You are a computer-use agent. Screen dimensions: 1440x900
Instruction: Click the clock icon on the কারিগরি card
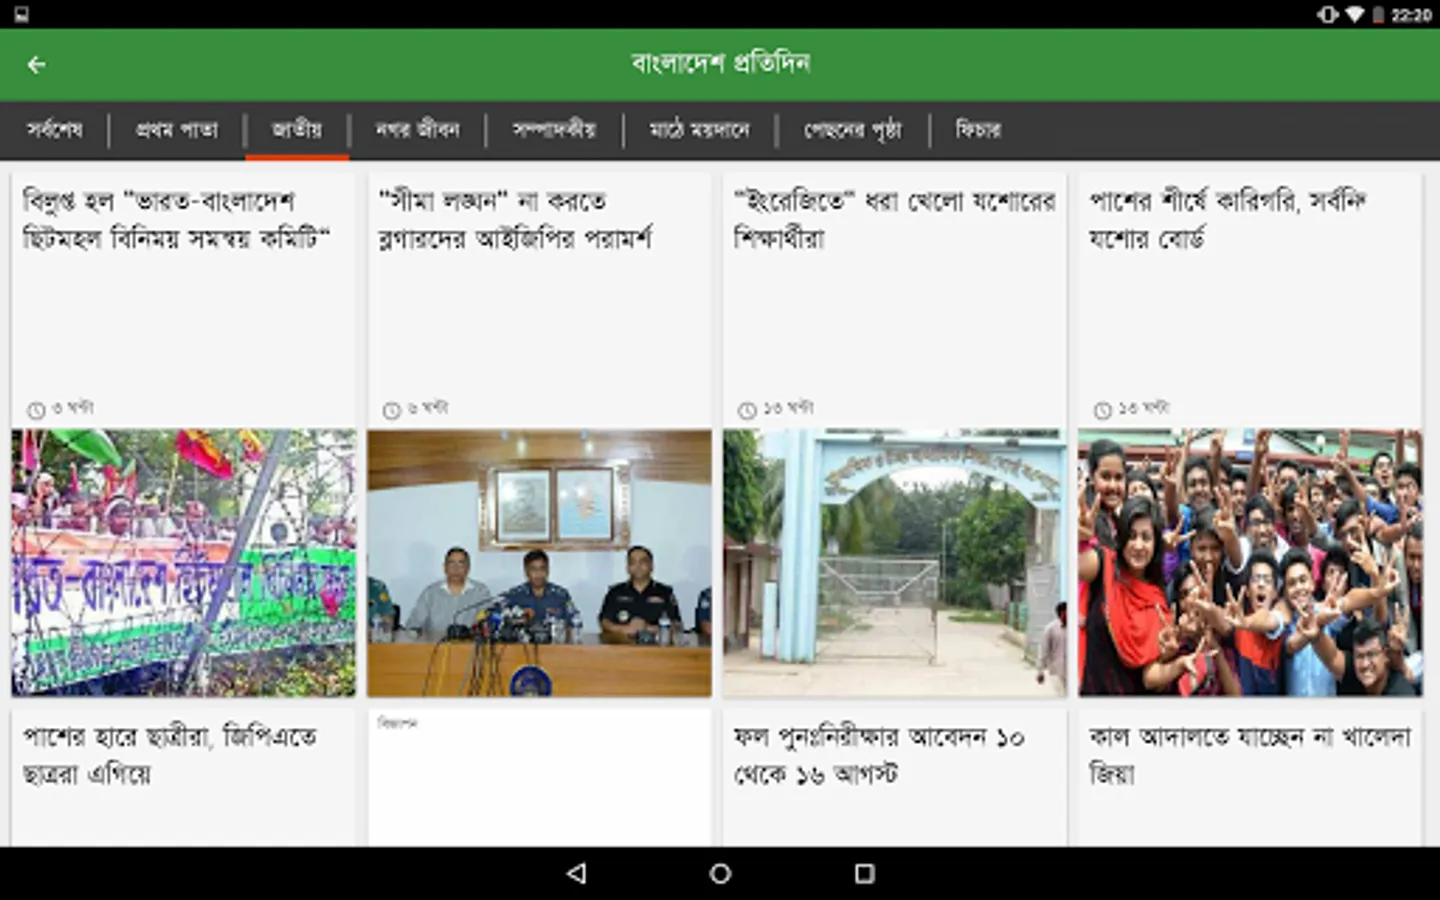1102,410
